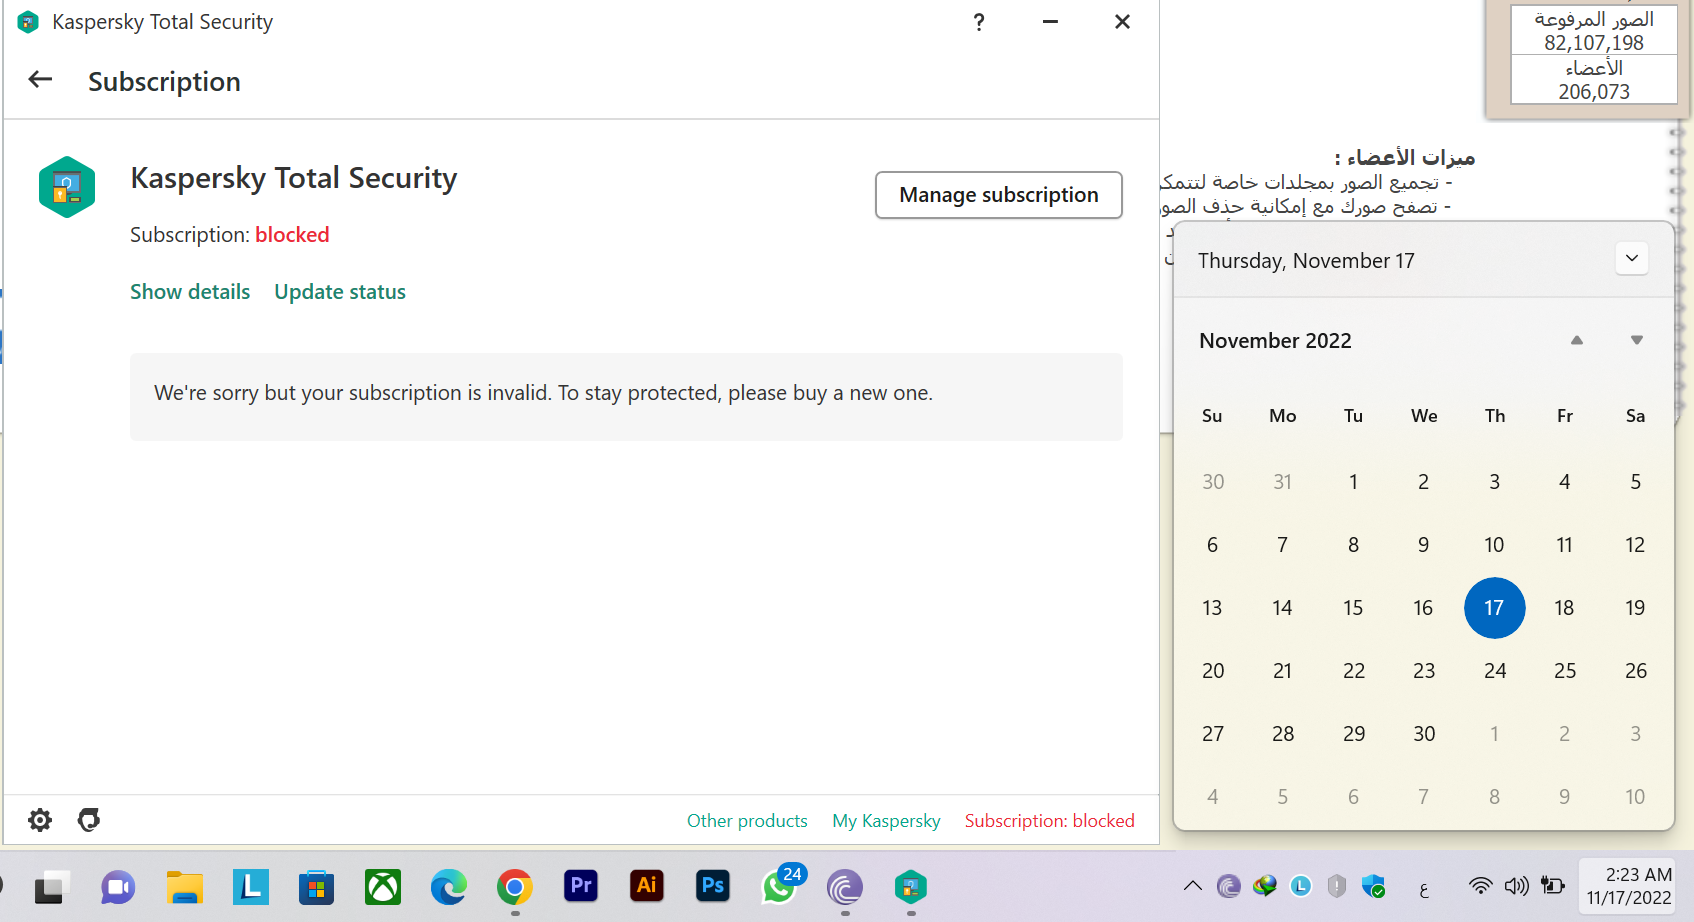Click Windows Security shield tray icon
This screenshot has height=922, width=1694.
pyautogui.click(x=1374, y=886)
